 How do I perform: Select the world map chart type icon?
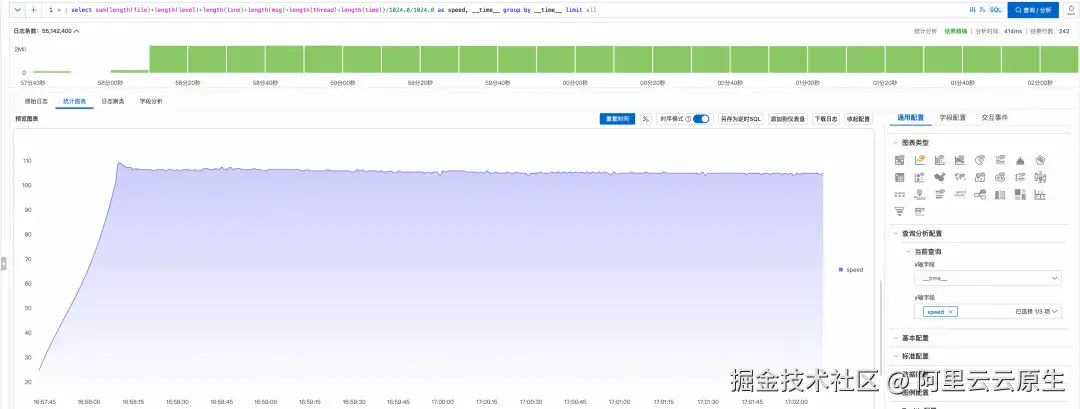point(959,177)
